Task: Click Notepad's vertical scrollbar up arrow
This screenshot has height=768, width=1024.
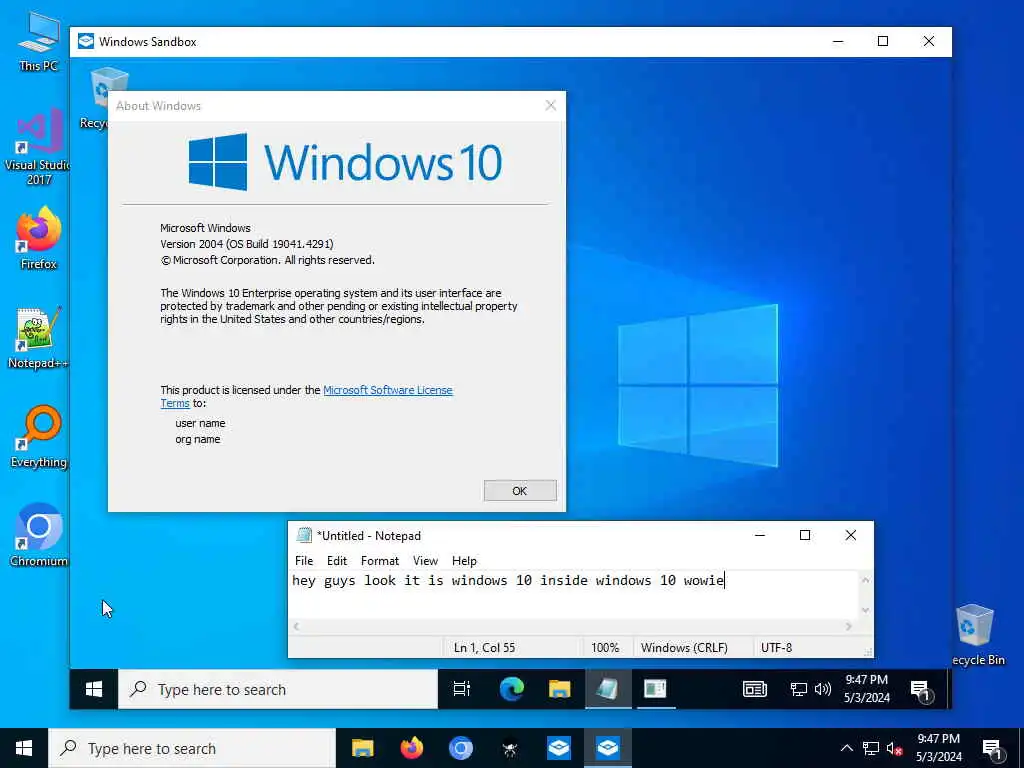Action: click(865, 580)
